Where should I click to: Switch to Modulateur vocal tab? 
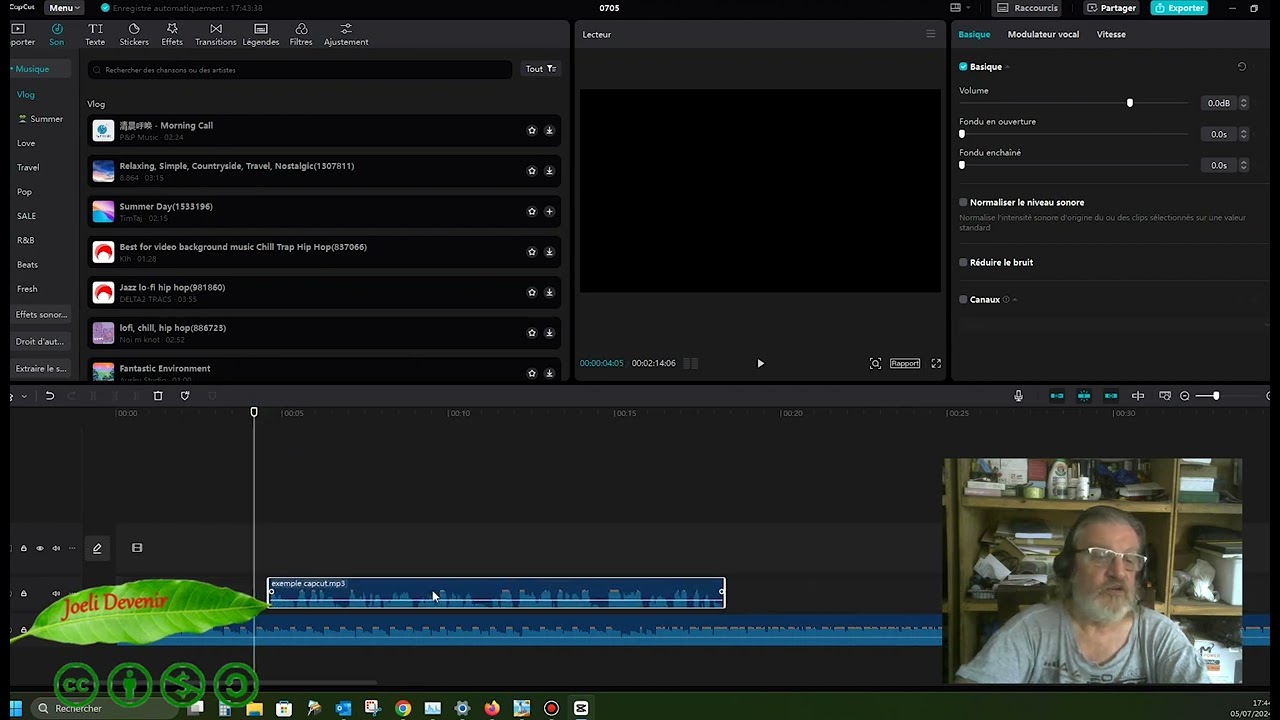1043,34
